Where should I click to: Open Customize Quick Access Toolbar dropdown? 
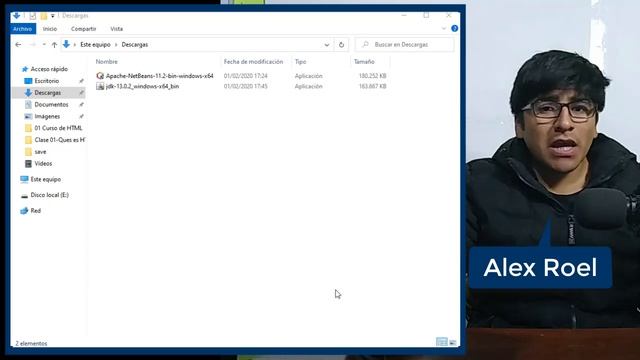tap(52, 16)
